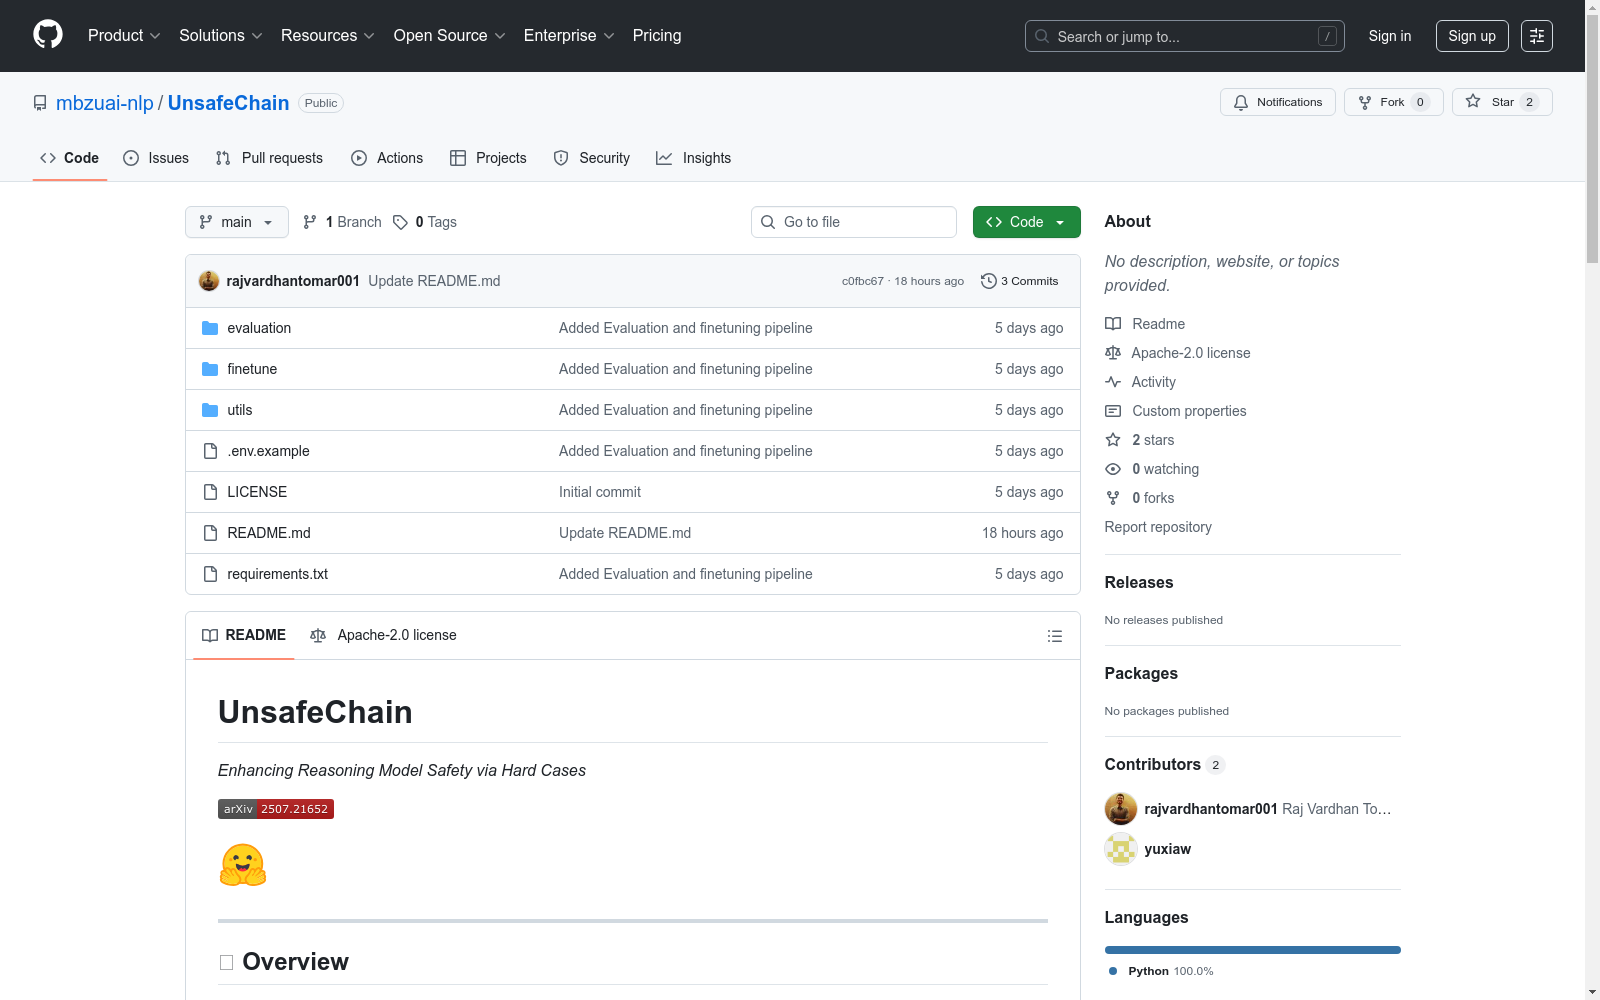Click the Search or jump to field
1600x1000 pixels.
click(1185, 36)
